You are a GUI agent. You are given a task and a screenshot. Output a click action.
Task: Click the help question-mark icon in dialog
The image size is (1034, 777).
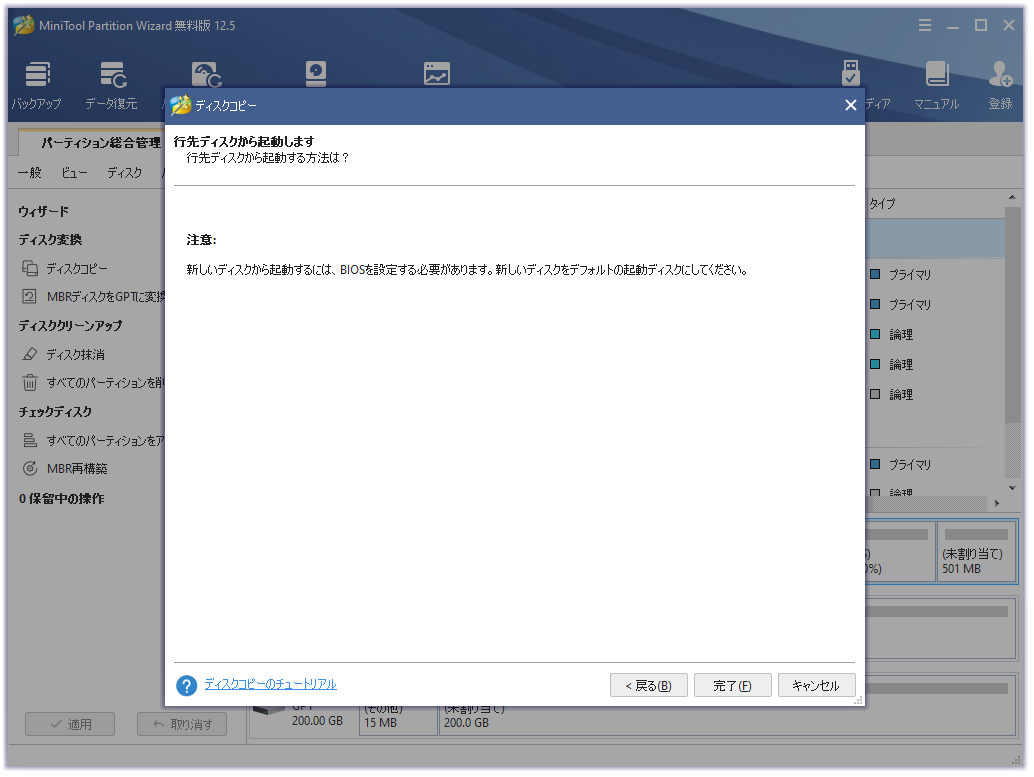[186, 685]
